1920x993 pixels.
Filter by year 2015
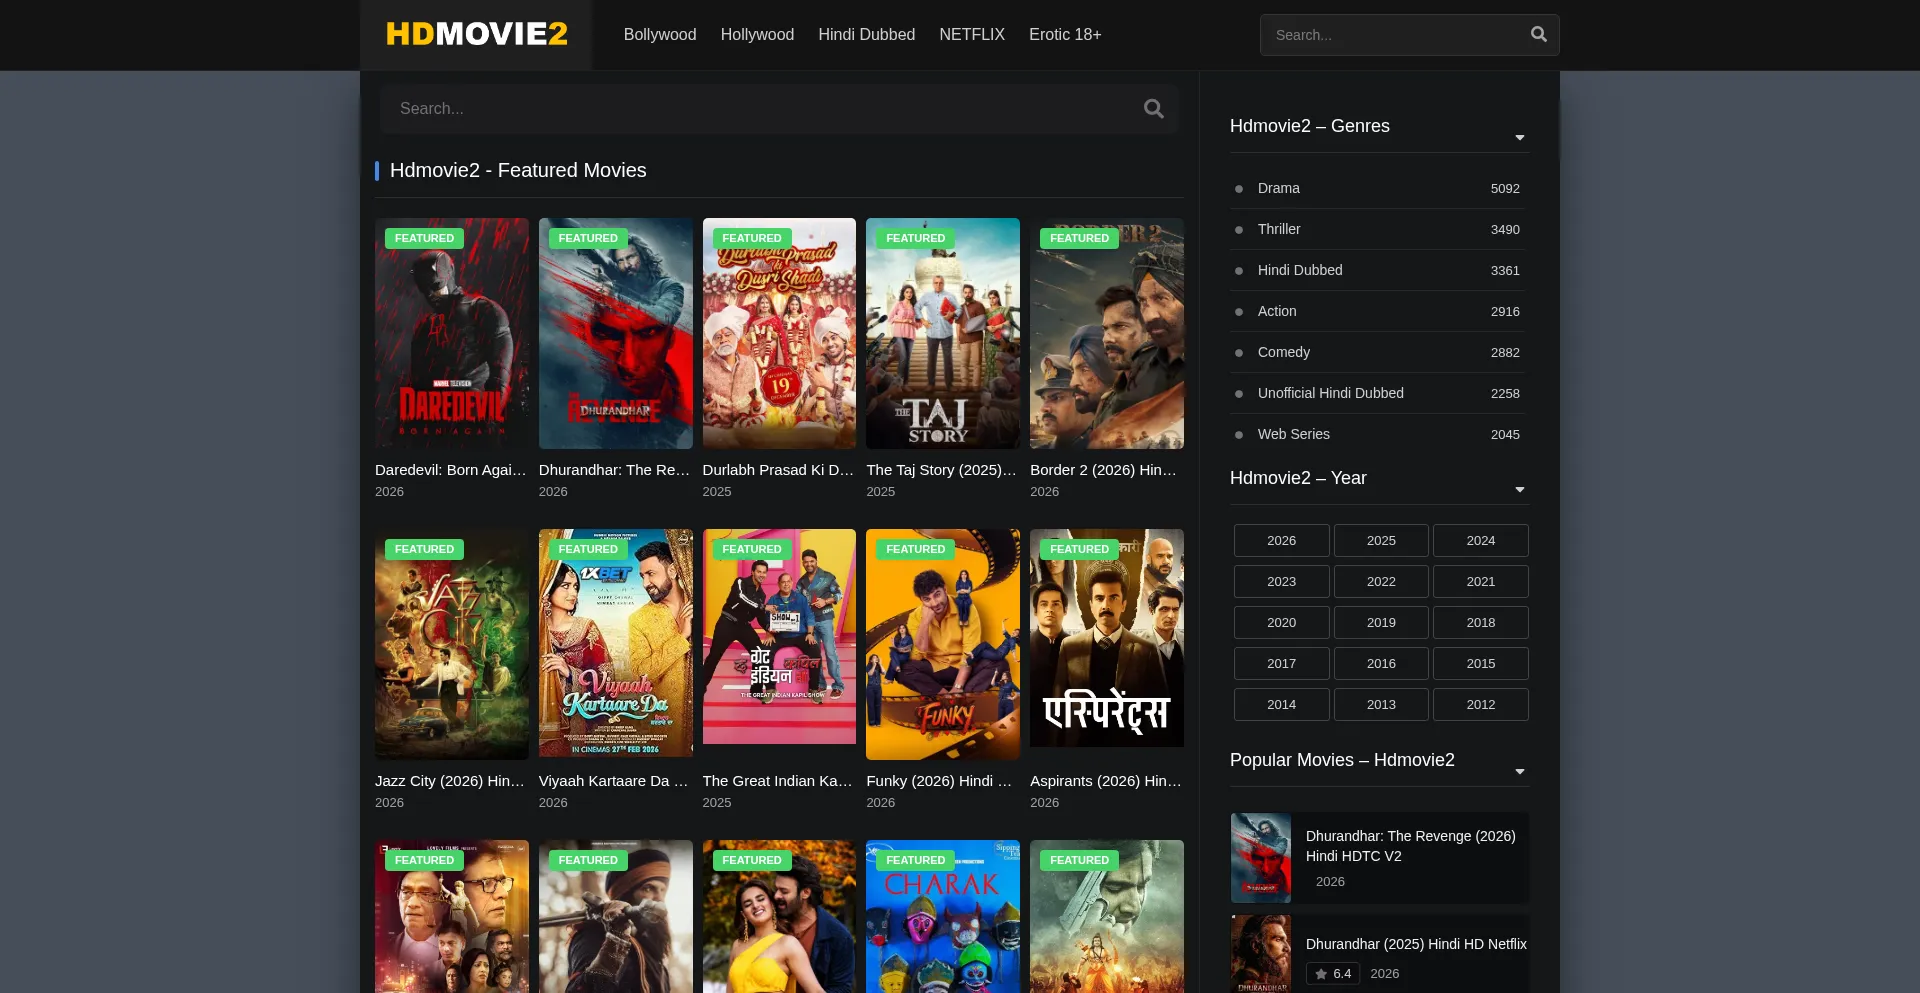point(1481,663)
